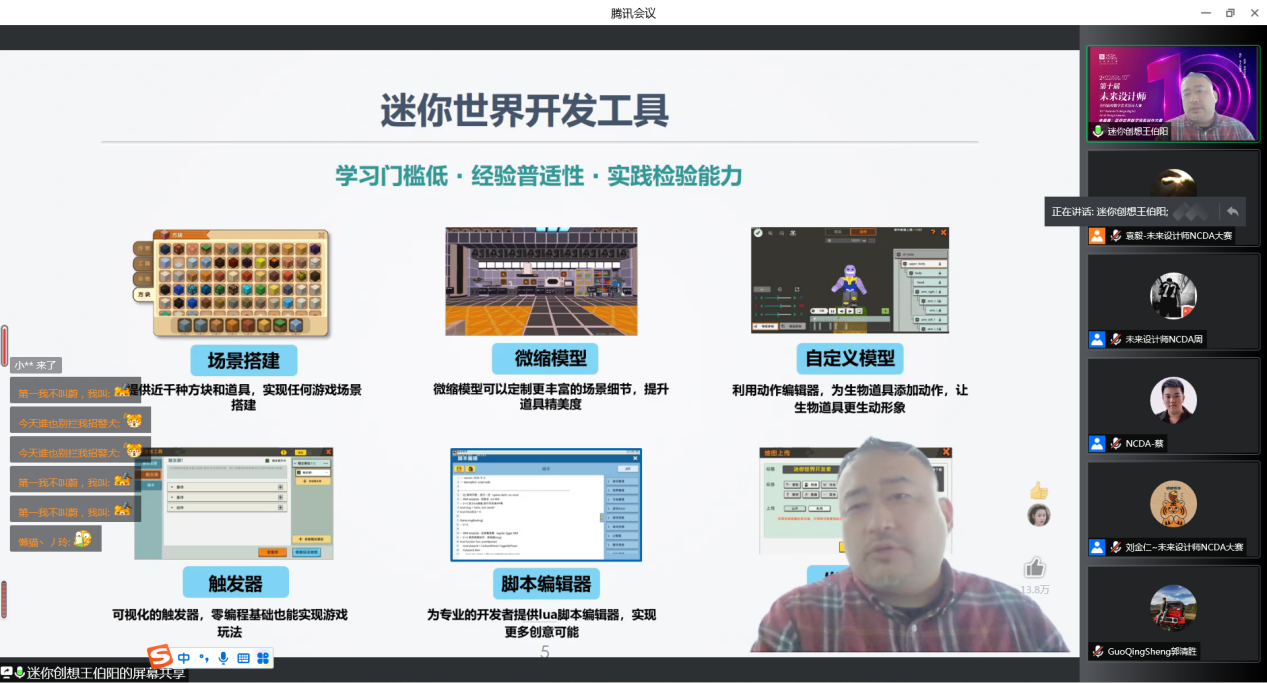
Task: Open the Sogou toolbox four-square icon
Action: pyautogui.click(x=263, y=658)
